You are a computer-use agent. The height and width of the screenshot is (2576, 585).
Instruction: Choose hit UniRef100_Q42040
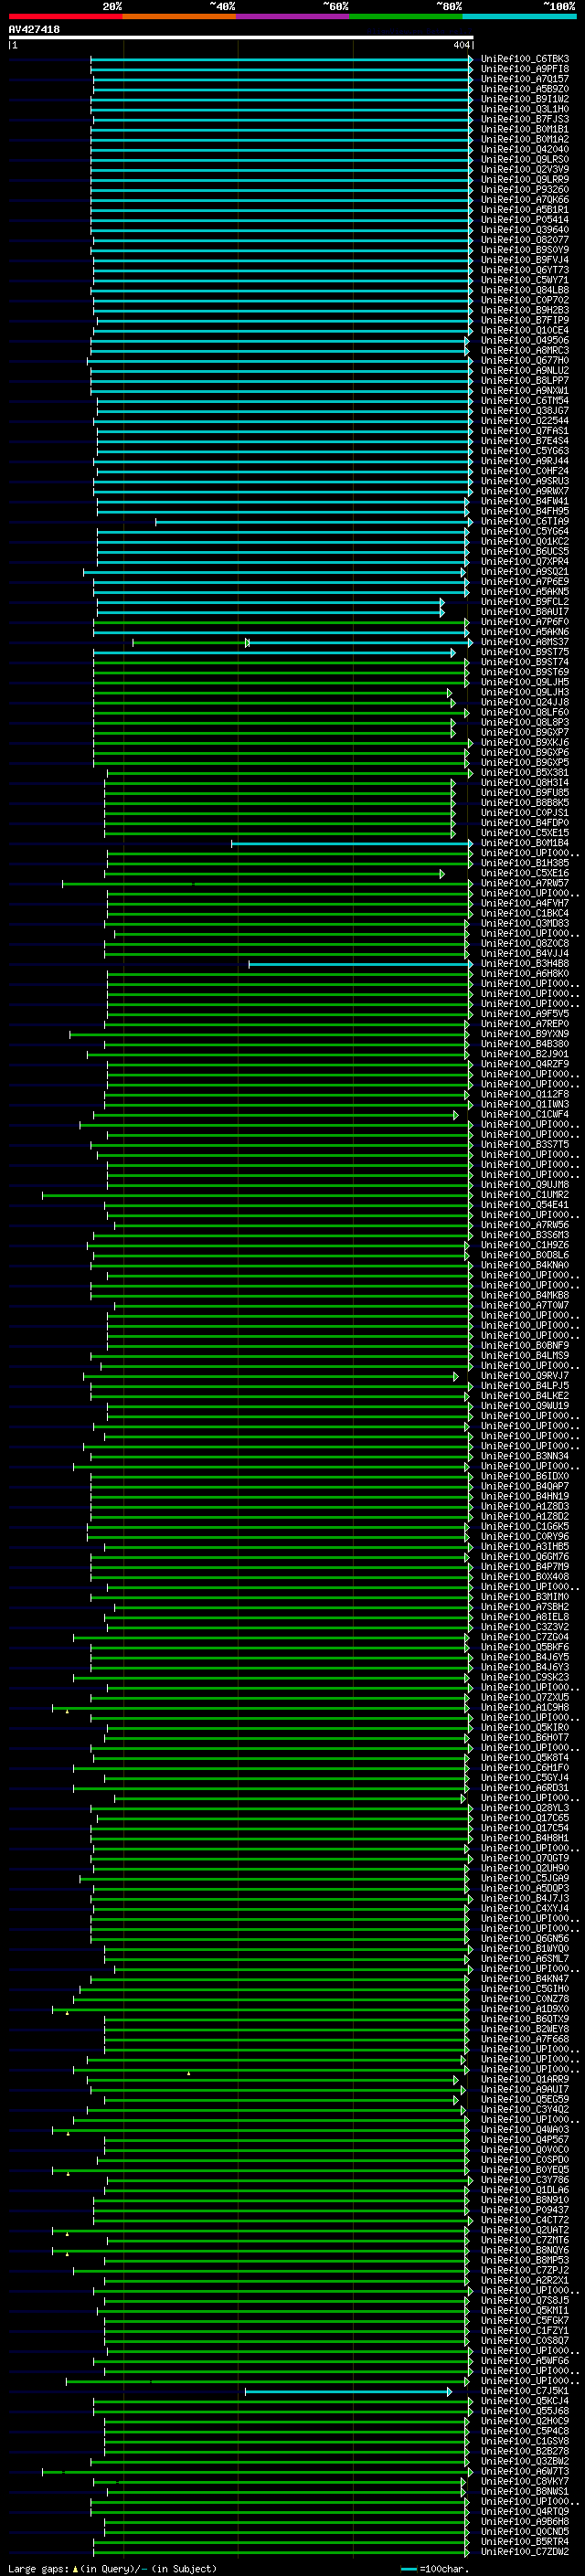click(x=525, y=149)
